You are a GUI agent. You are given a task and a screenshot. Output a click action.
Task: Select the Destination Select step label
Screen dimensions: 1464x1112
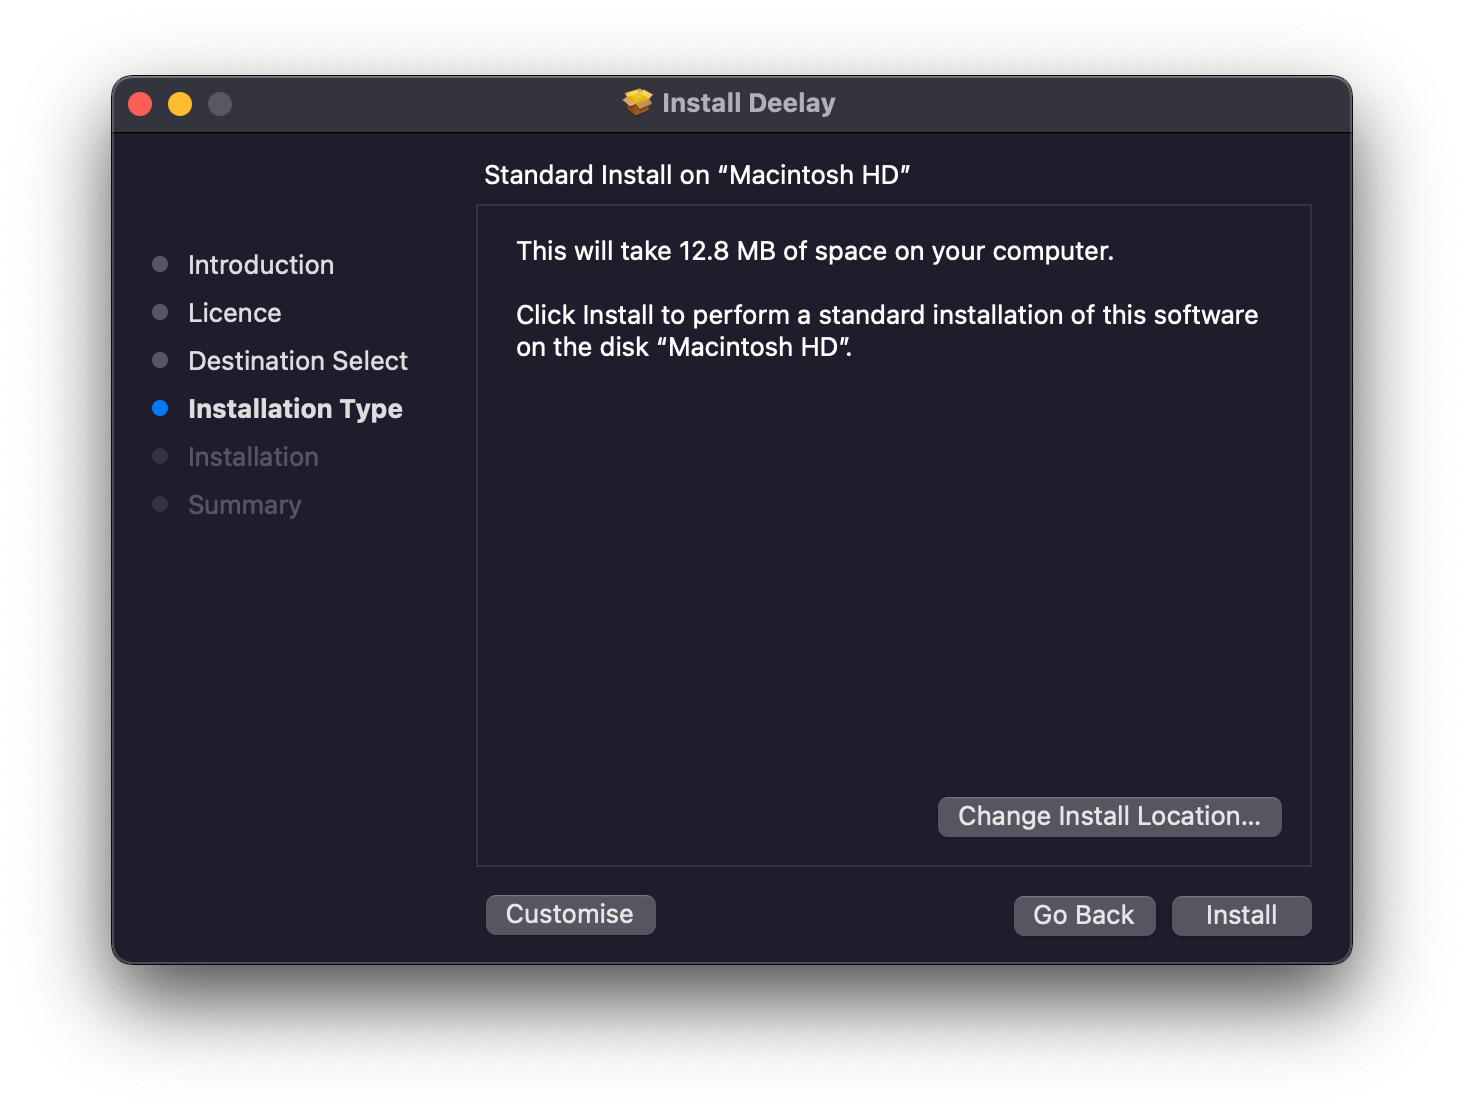tap(298, 361)
